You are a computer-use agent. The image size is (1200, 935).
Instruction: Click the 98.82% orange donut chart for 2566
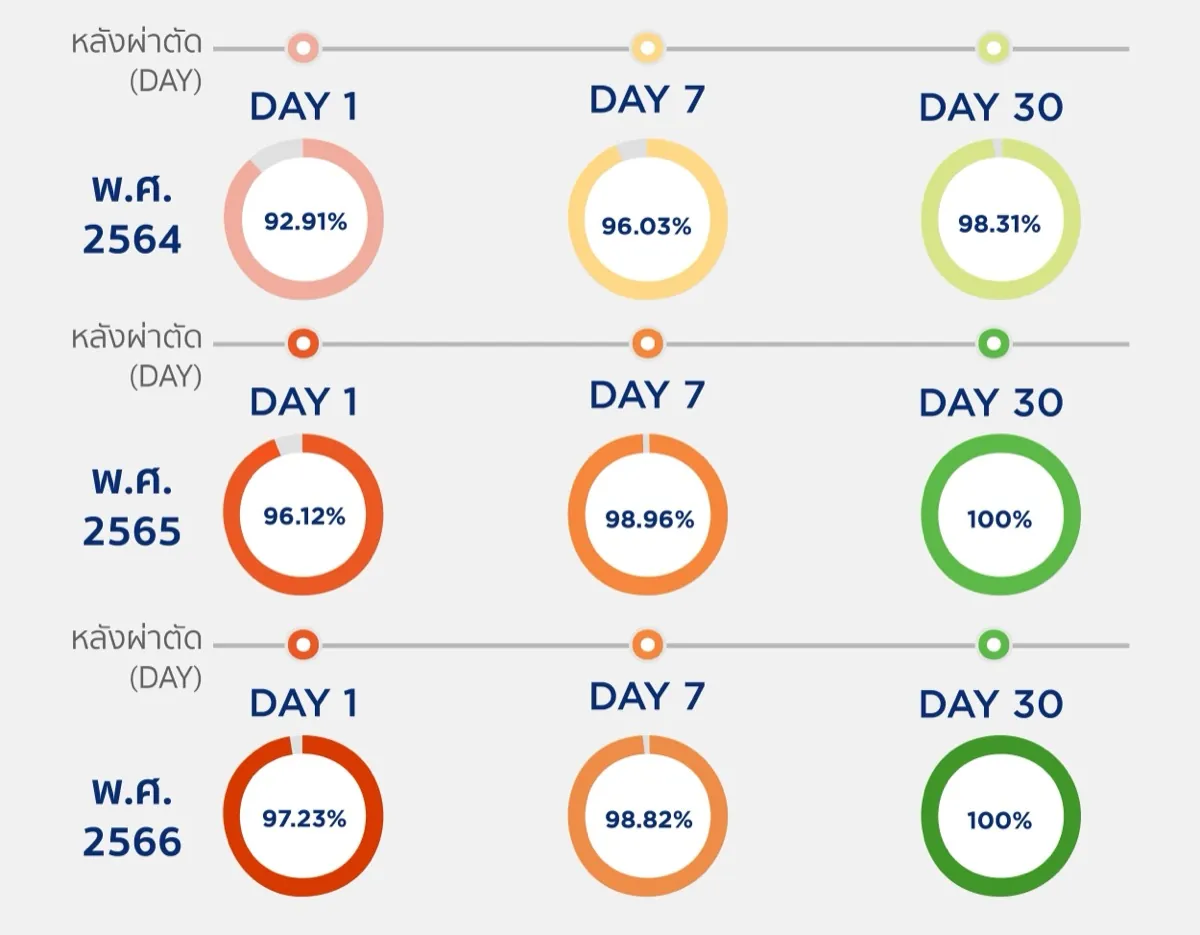pos(647,817)
